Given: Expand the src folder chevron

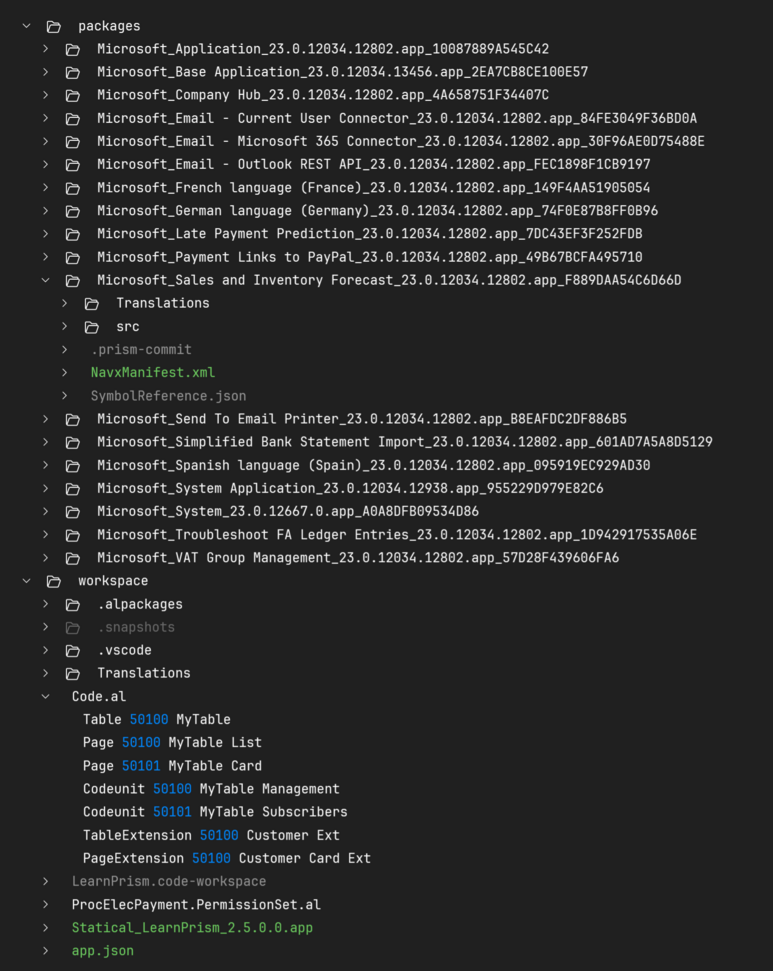Looking at the screenshot, I should (x=65, y=326).
